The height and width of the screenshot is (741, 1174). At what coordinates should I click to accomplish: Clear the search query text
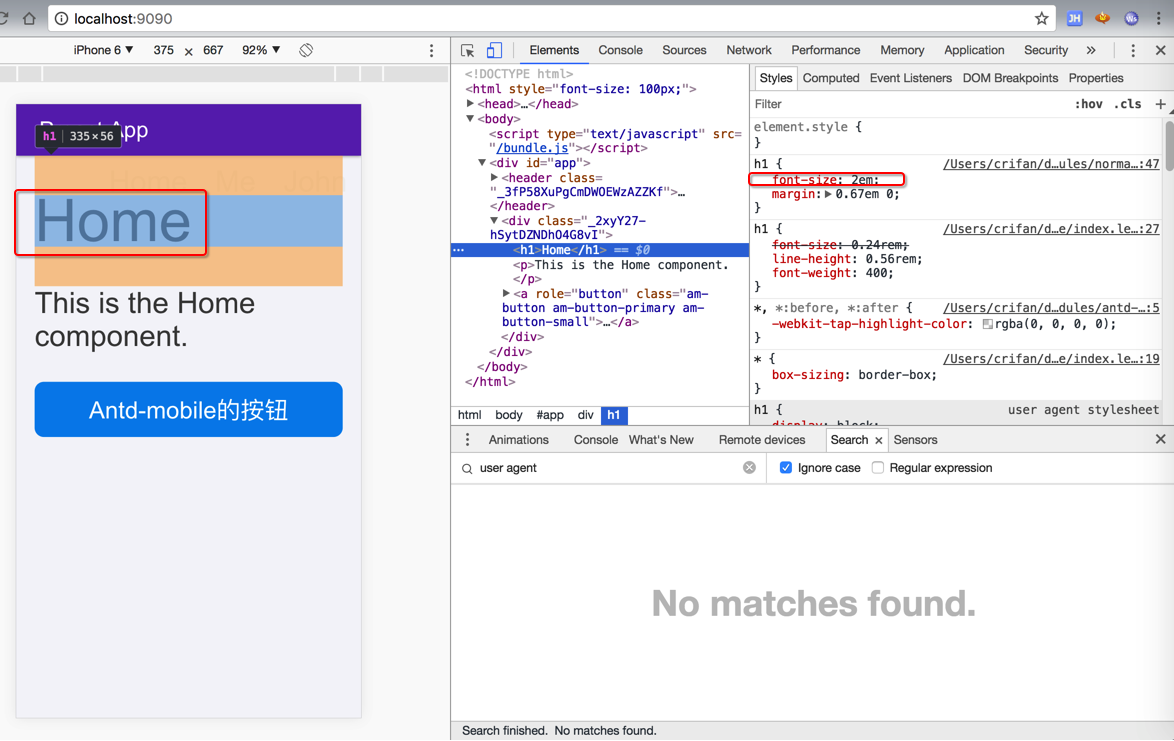(x=749, y=468)
